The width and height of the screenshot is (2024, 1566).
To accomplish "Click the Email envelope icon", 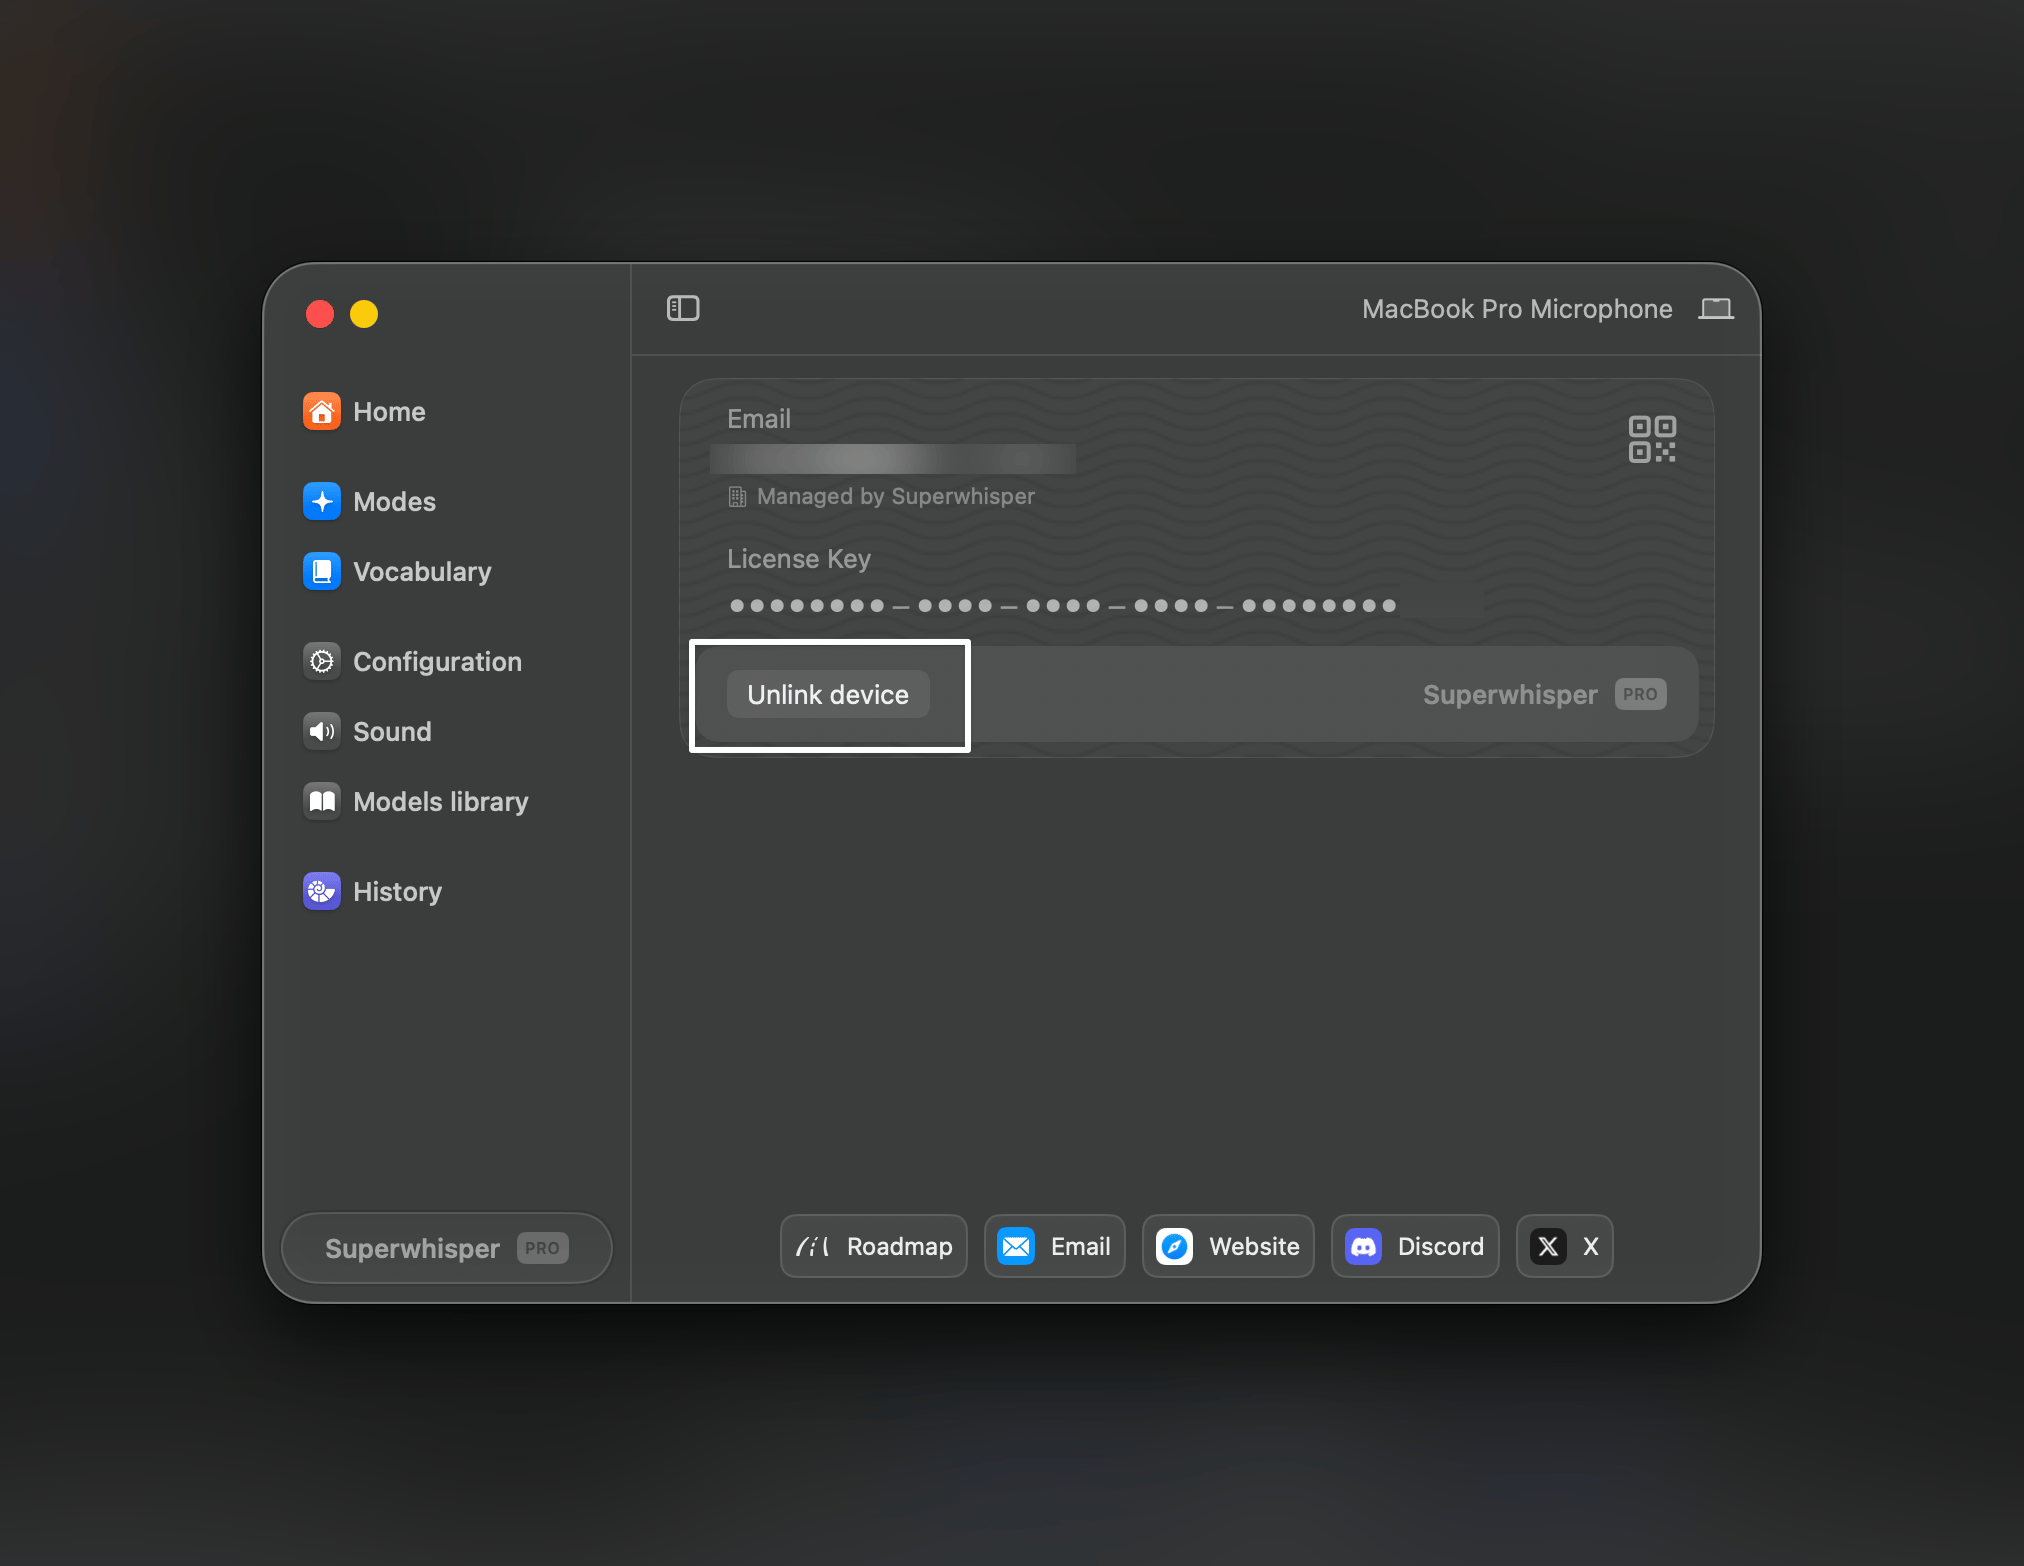I will [x=1016, y=1246].
